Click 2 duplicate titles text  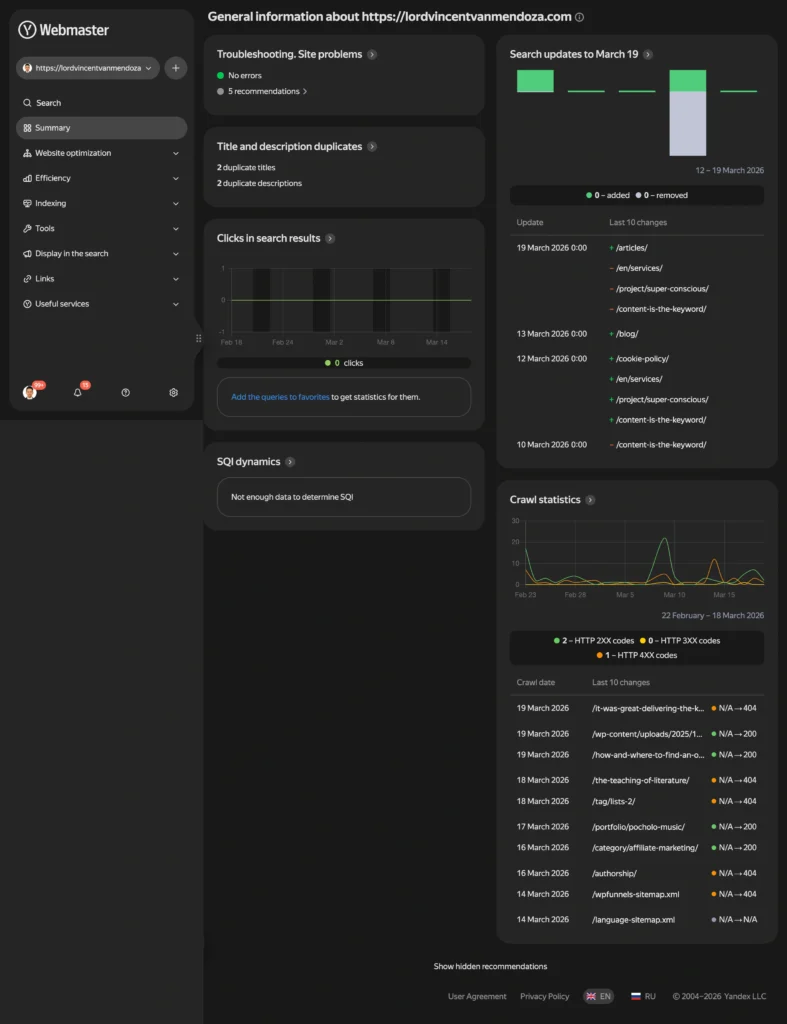point(246,168)
